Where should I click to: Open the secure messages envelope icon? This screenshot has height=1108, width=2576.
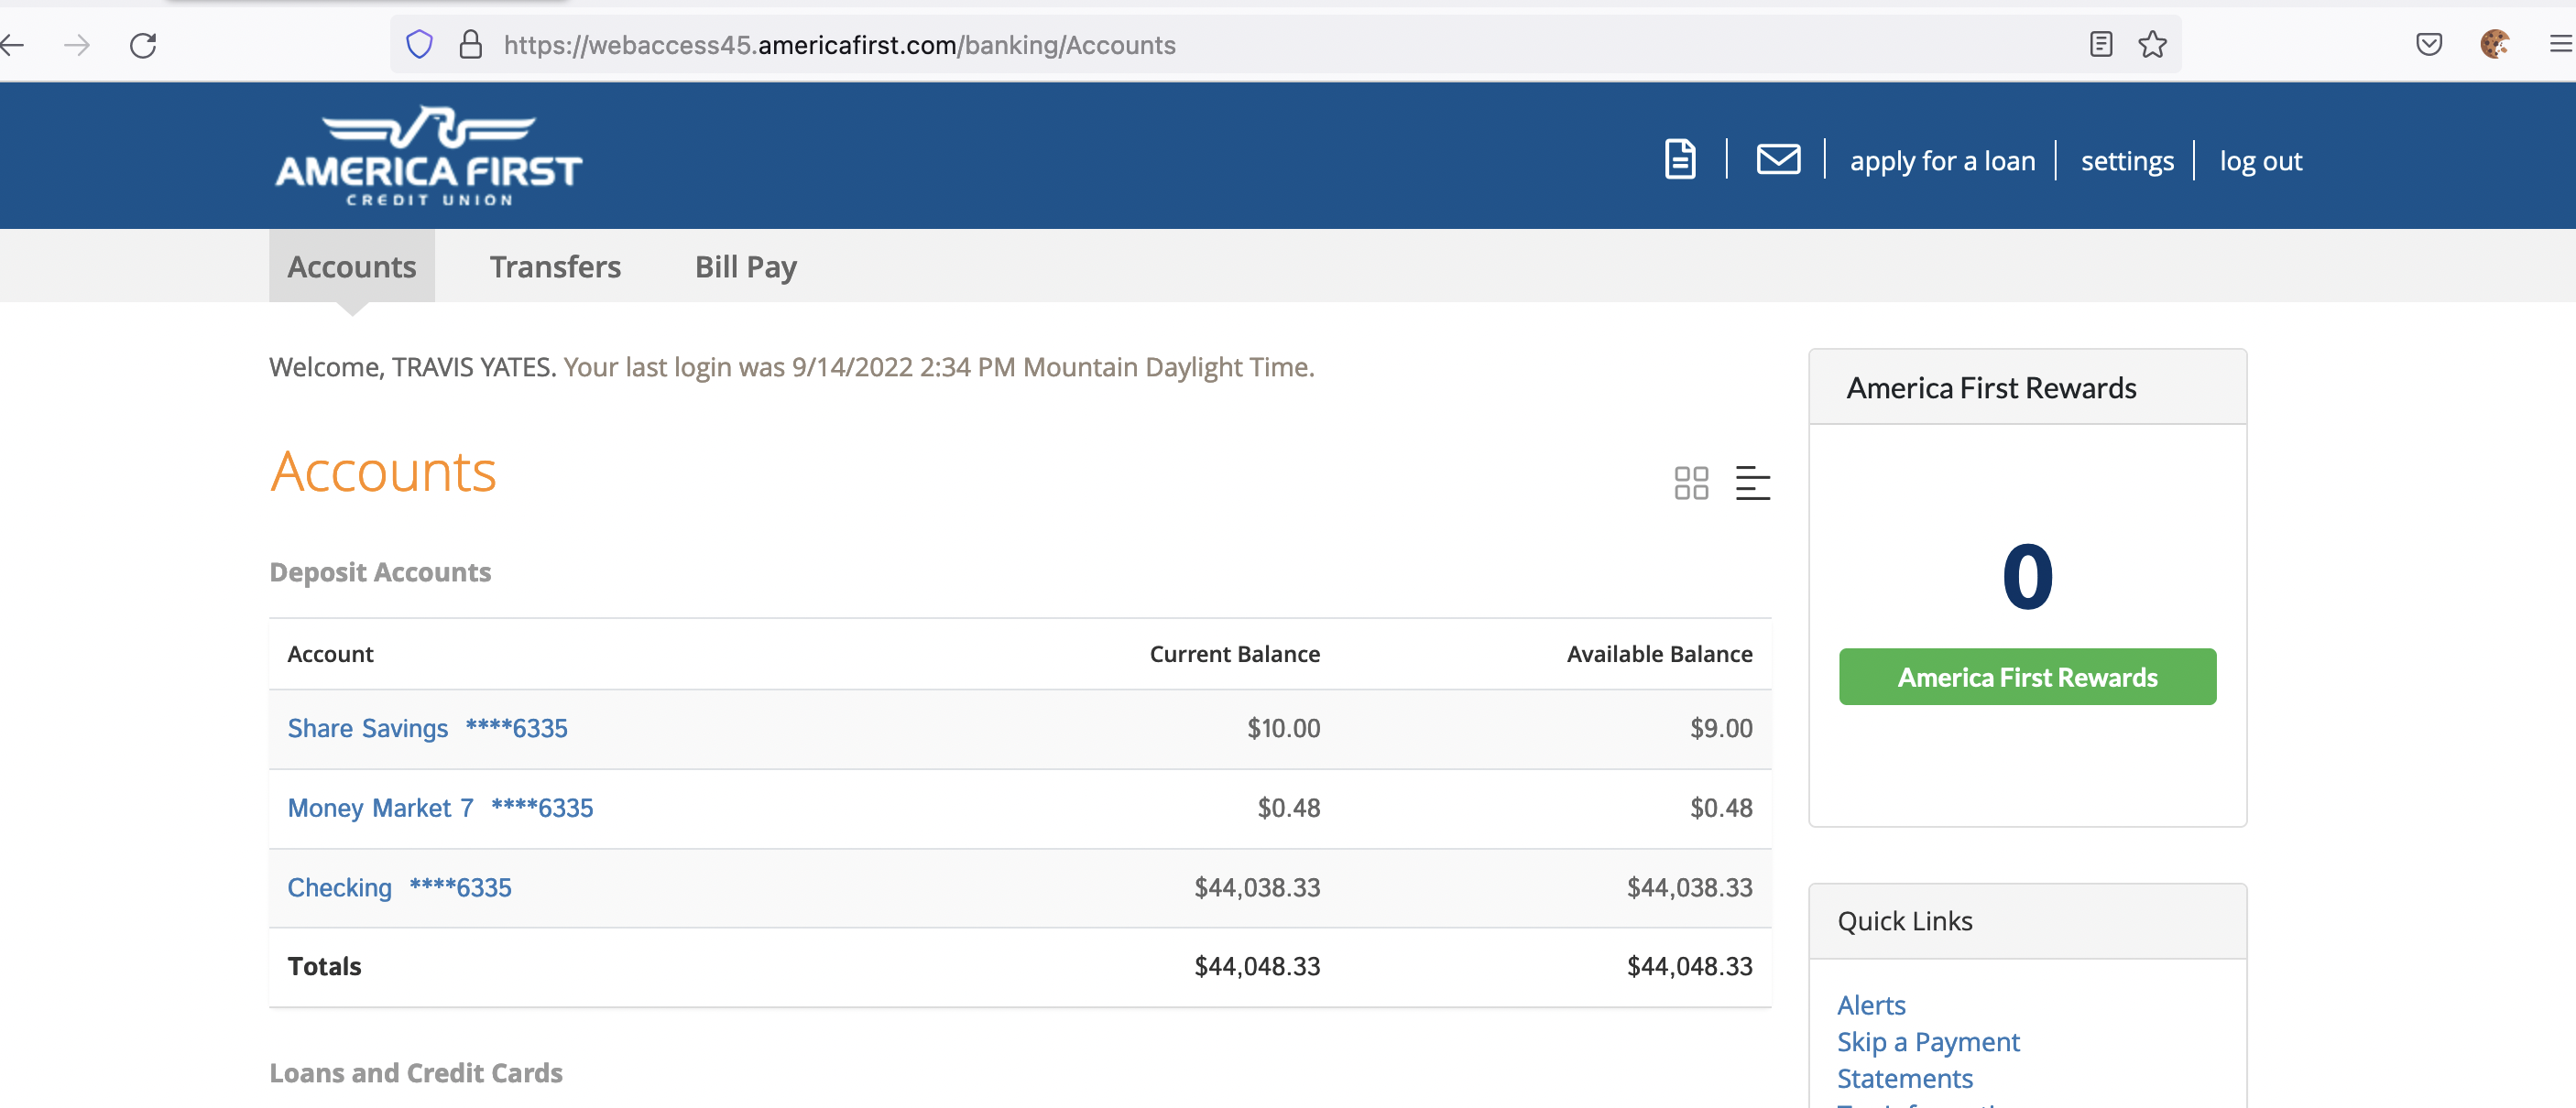tap(1777, 160)
